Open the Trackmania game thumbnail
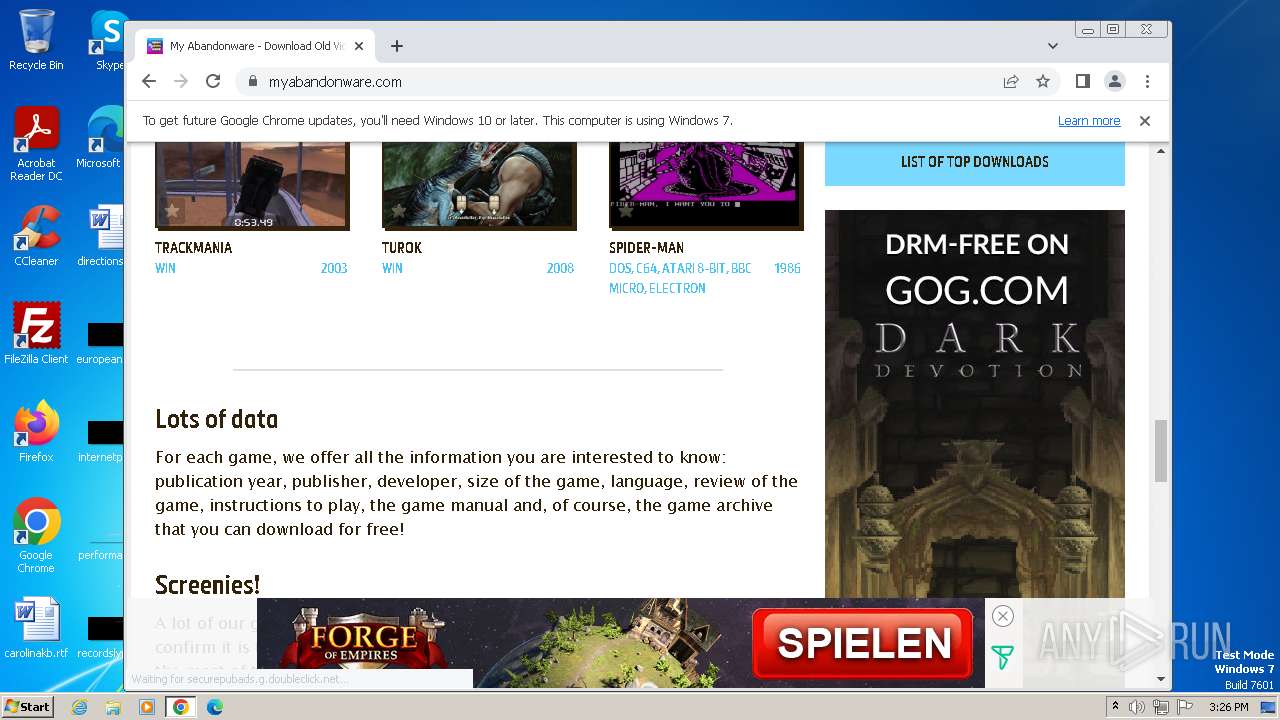This screenshot has height=720, width=1280. 252,185
